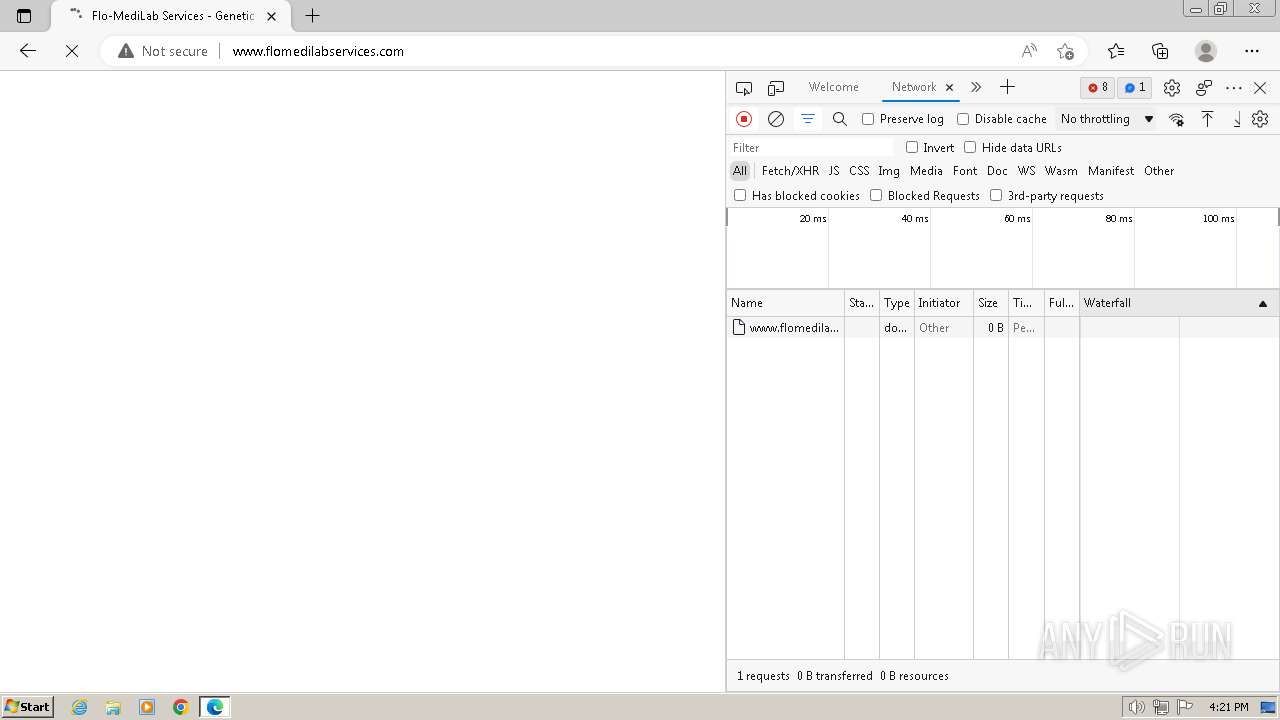Clear the network log
The height and width of the screenshot is (720, 1280).
coord(776,119)
